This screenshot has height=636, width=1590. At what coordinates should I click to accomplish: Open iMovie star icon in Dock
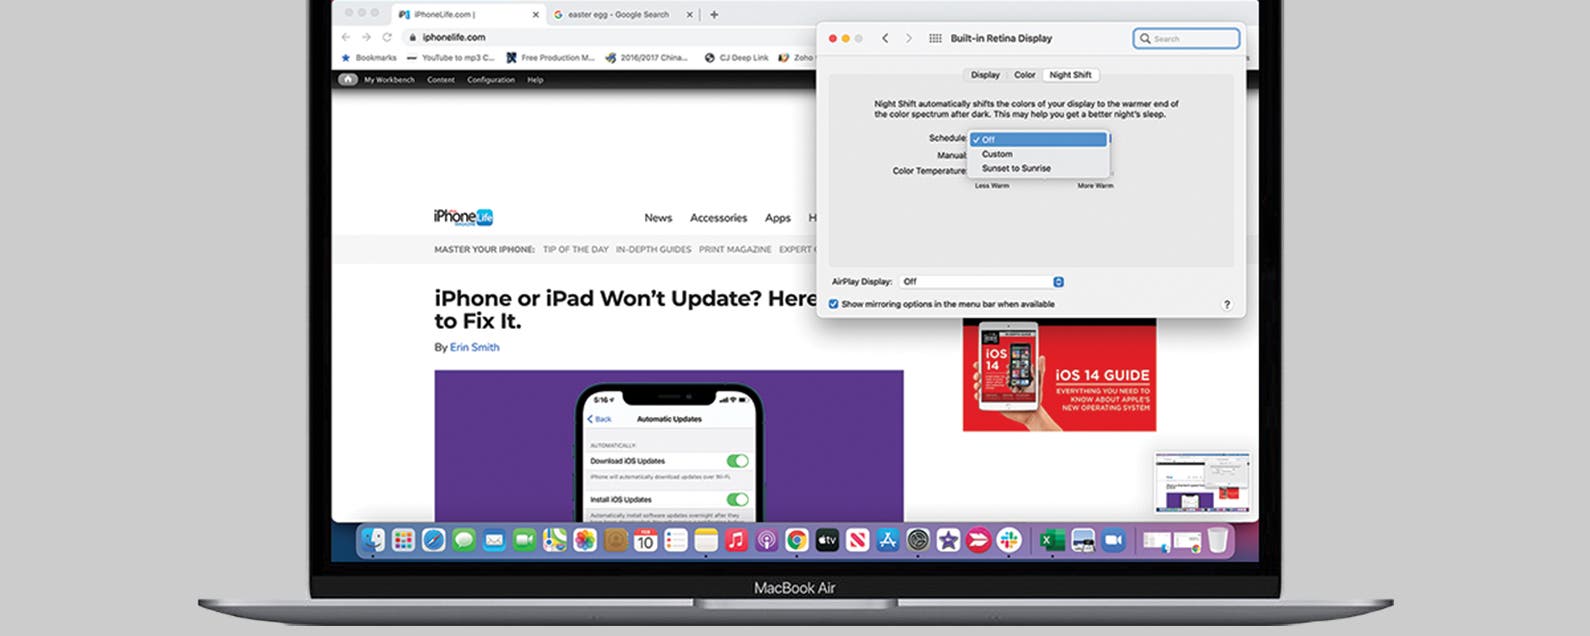948,541
